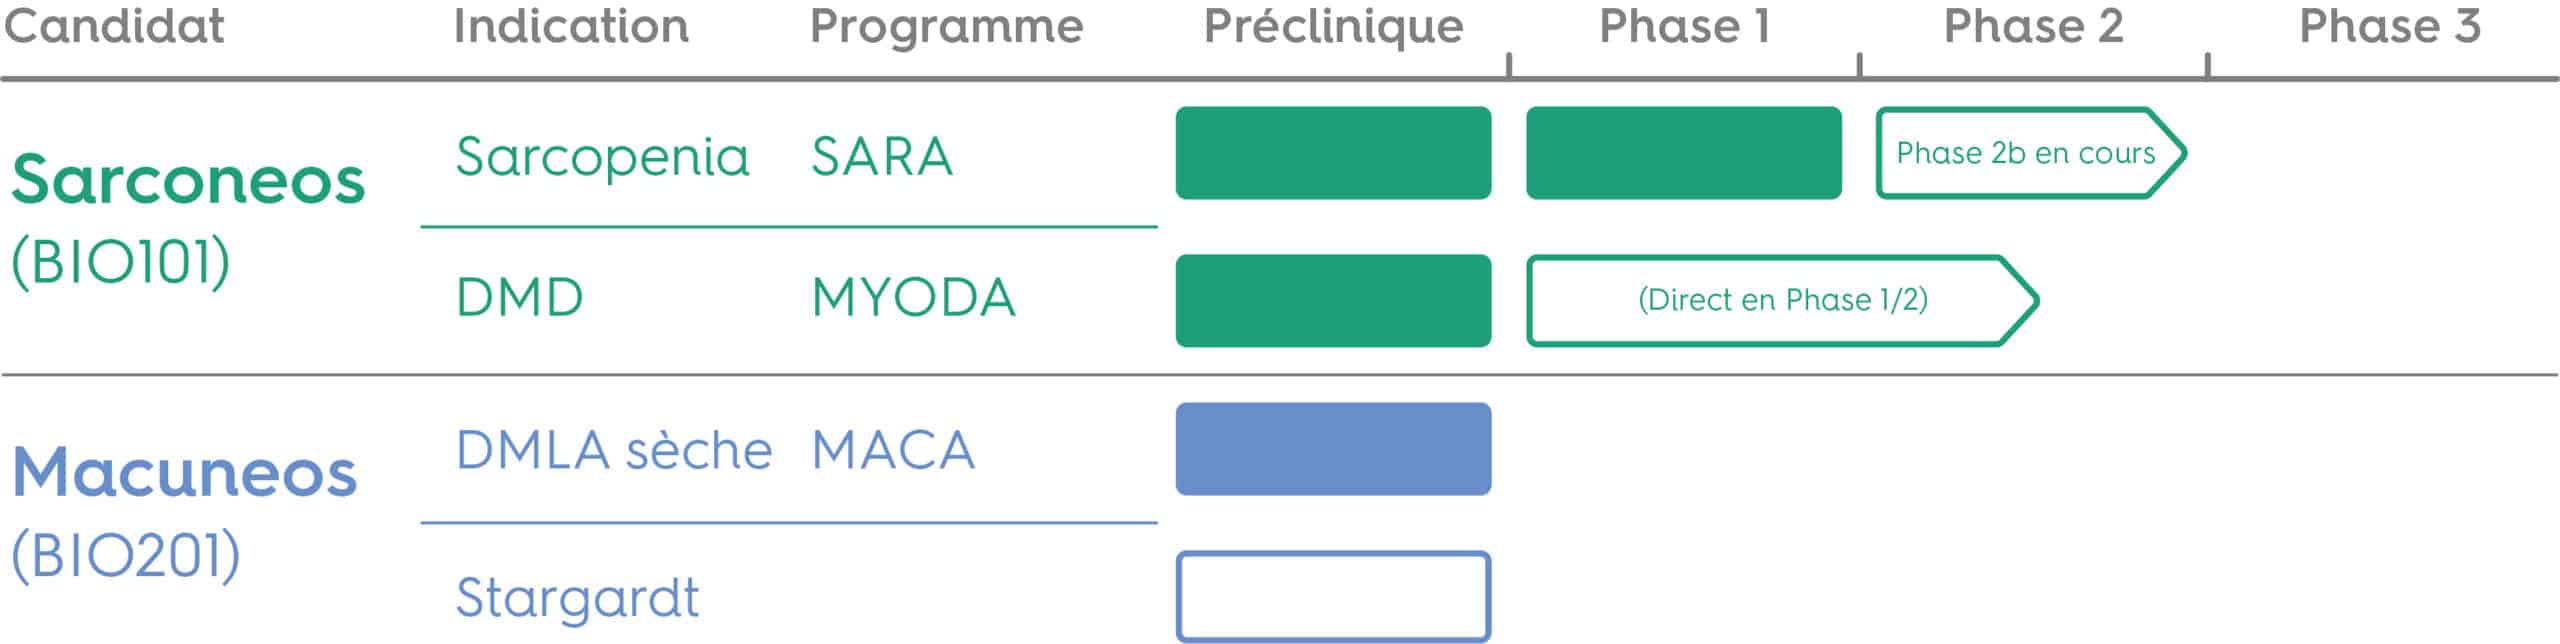This screenshot has width=2560, height=644.
Task: Click the Préclinique column header
Action: coord(1333,27)
